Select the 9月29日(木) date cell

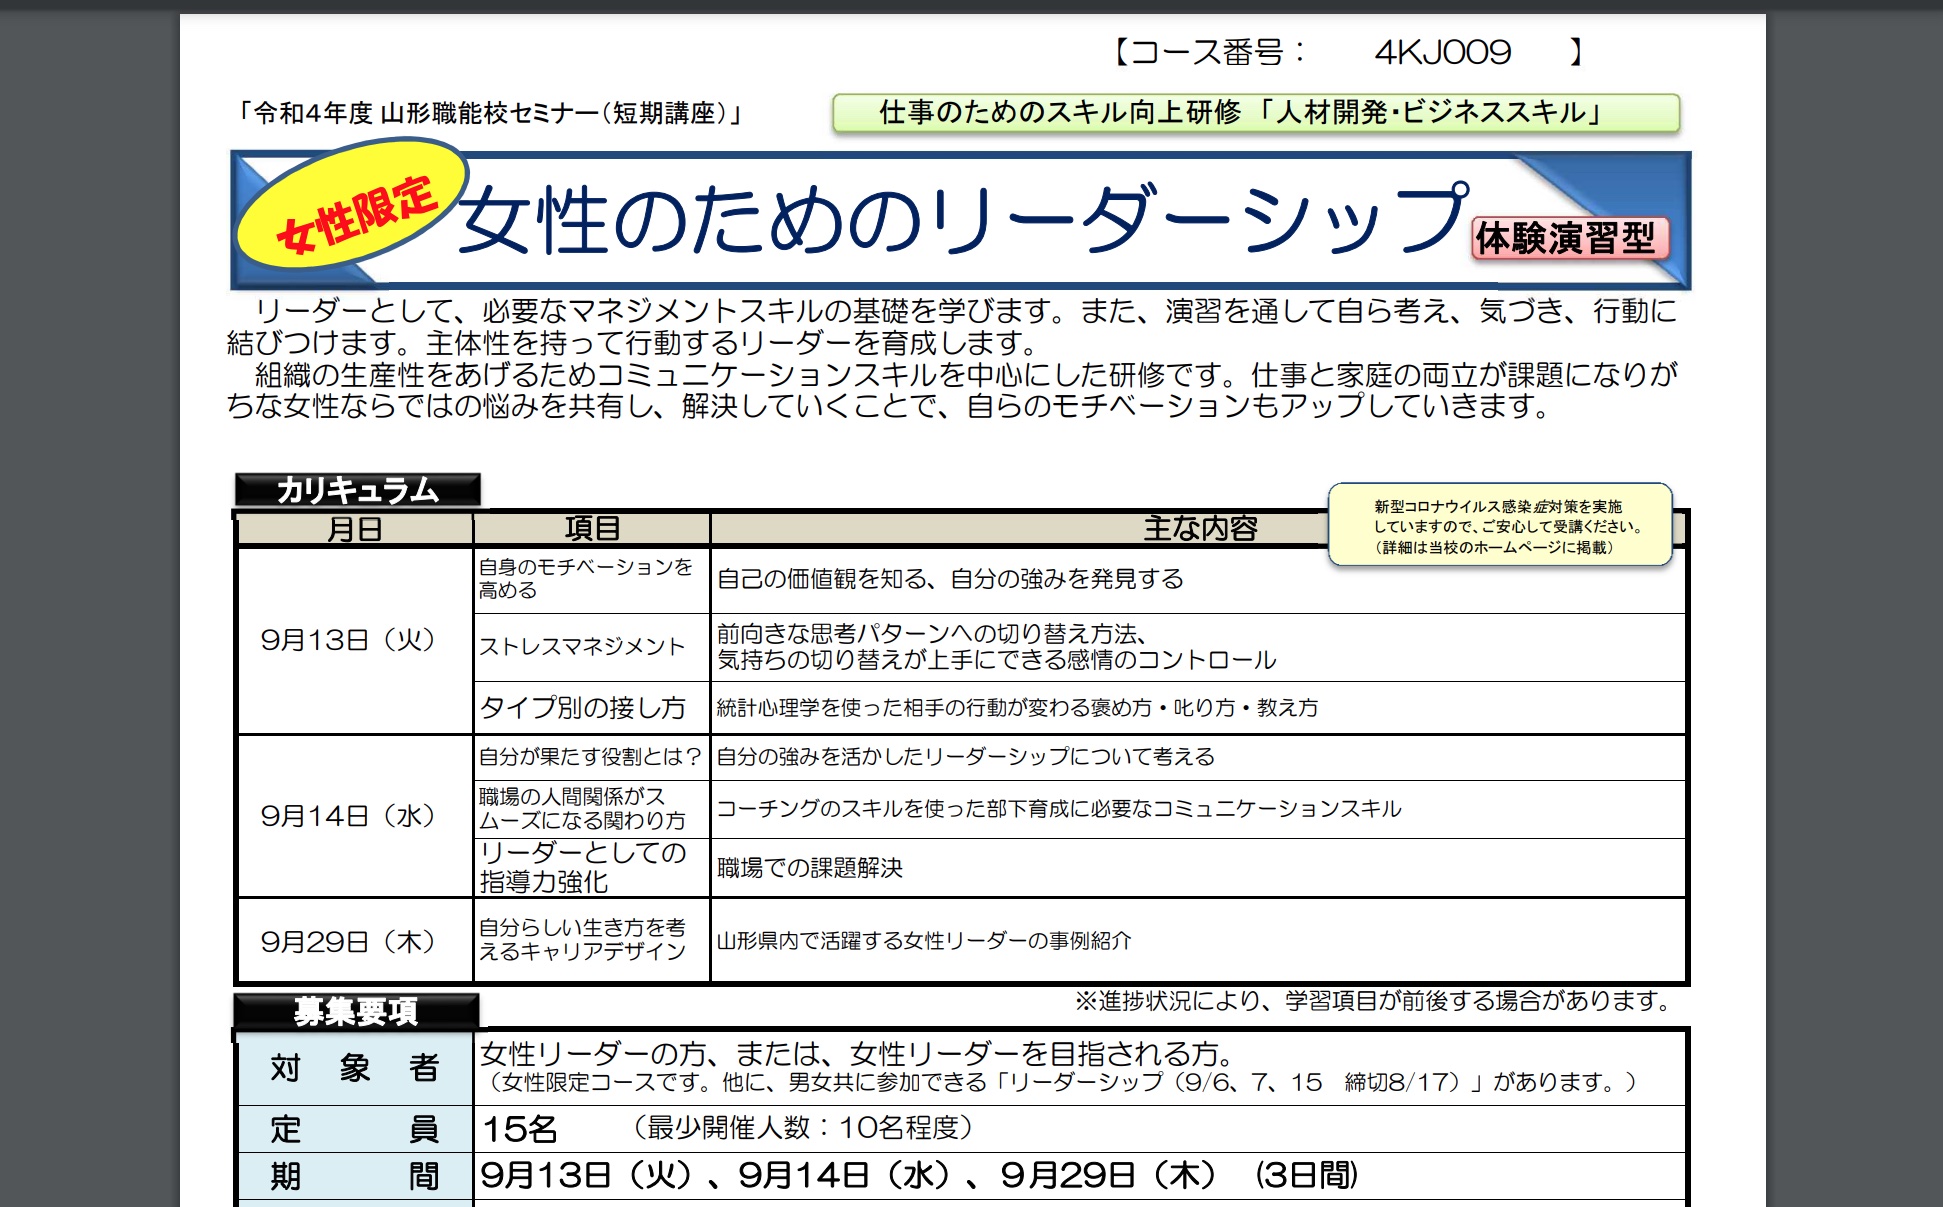pos(348,941)
